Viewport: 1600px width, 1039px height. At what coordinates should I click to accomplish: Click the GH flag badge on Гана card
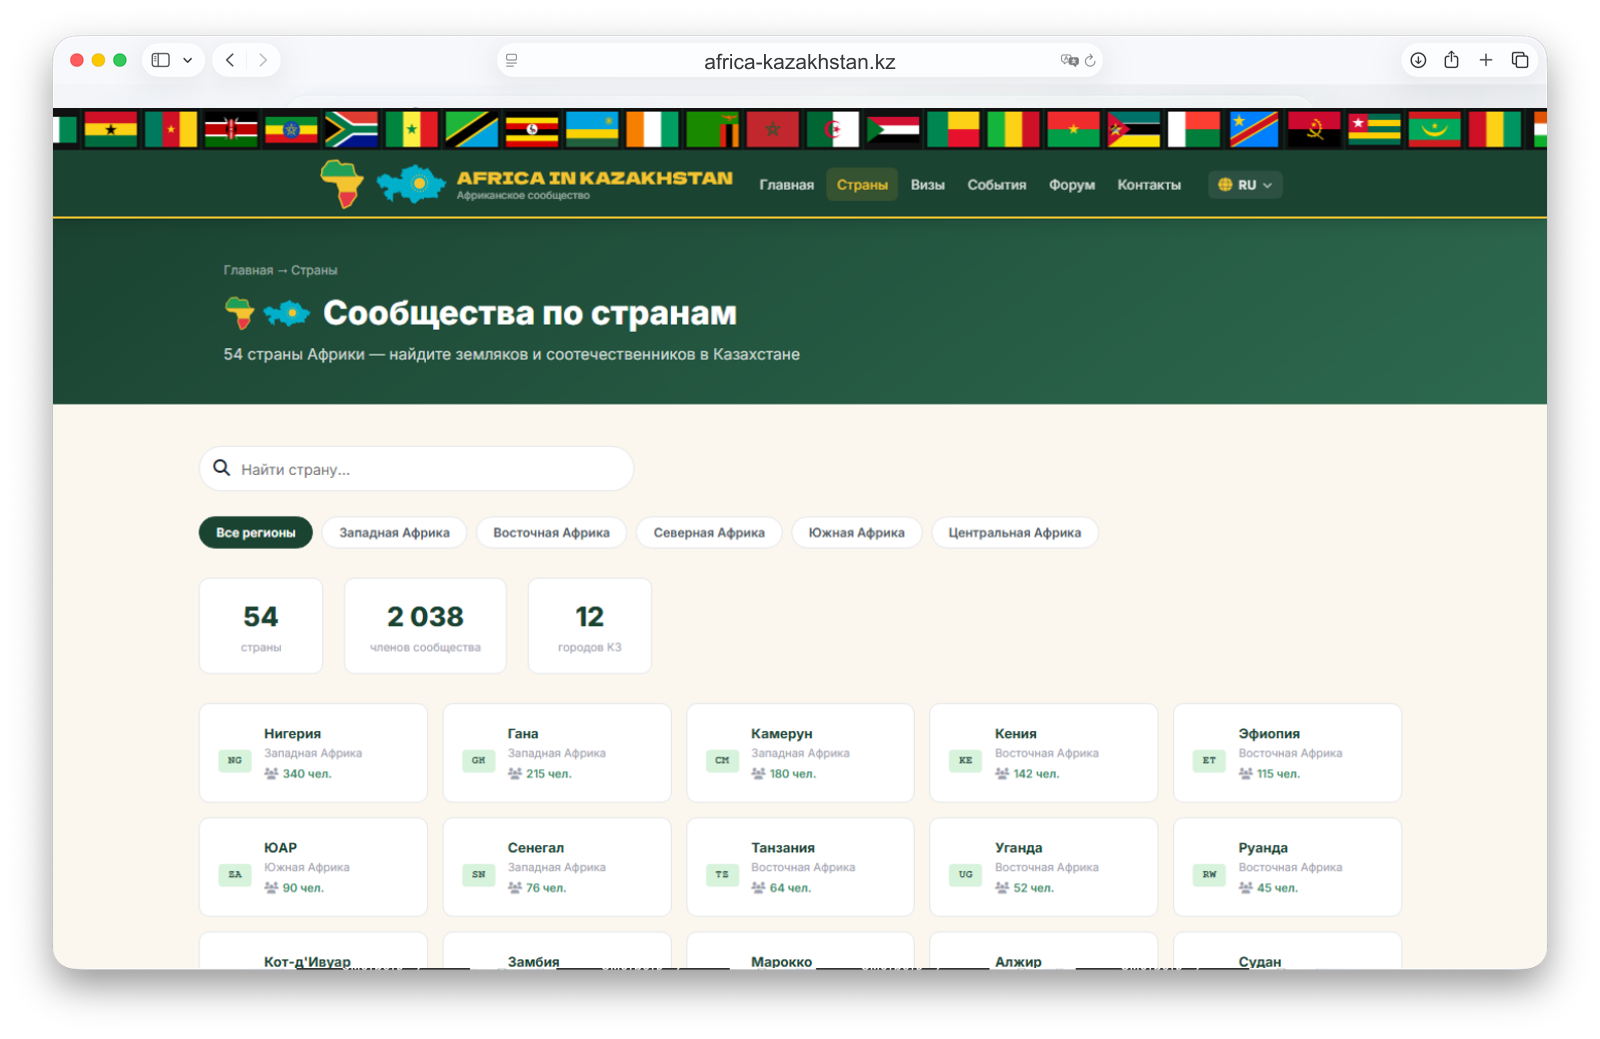pyautogui.click(x=478, y=761)
